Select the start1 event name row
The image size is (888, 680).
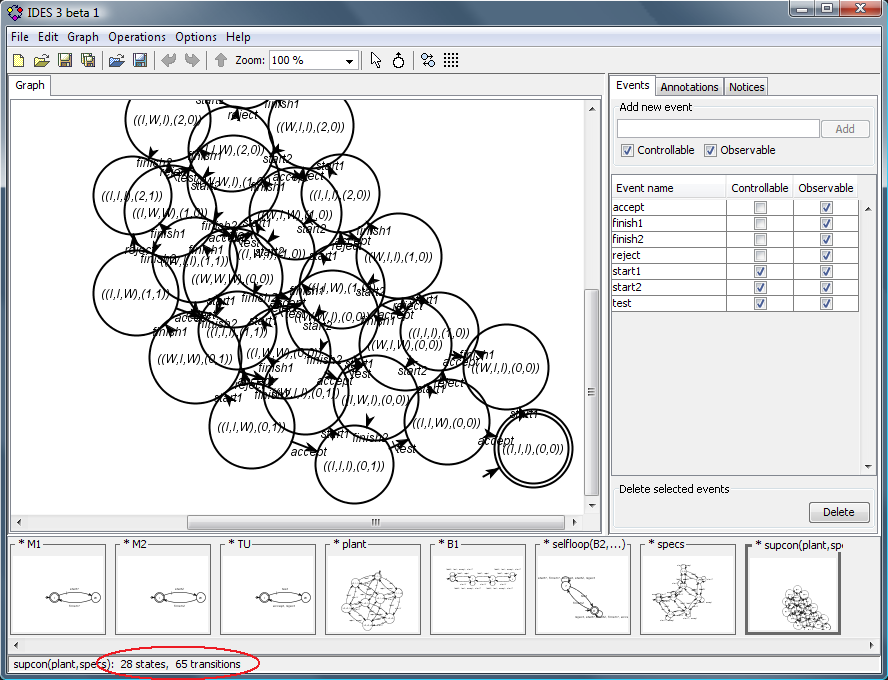pos(668,271)
